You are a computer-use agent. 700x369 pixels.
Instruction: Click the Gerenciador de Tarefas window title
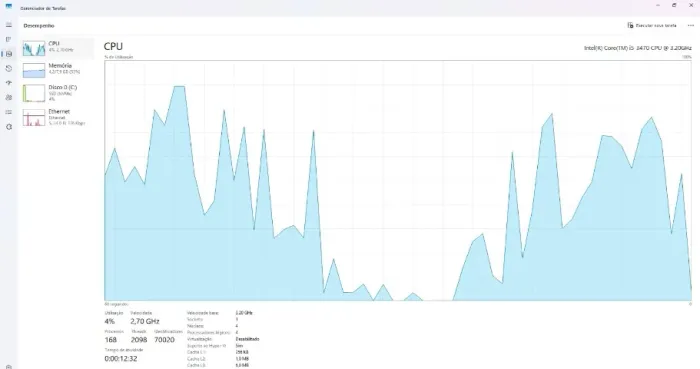click(x=43, y=8)
